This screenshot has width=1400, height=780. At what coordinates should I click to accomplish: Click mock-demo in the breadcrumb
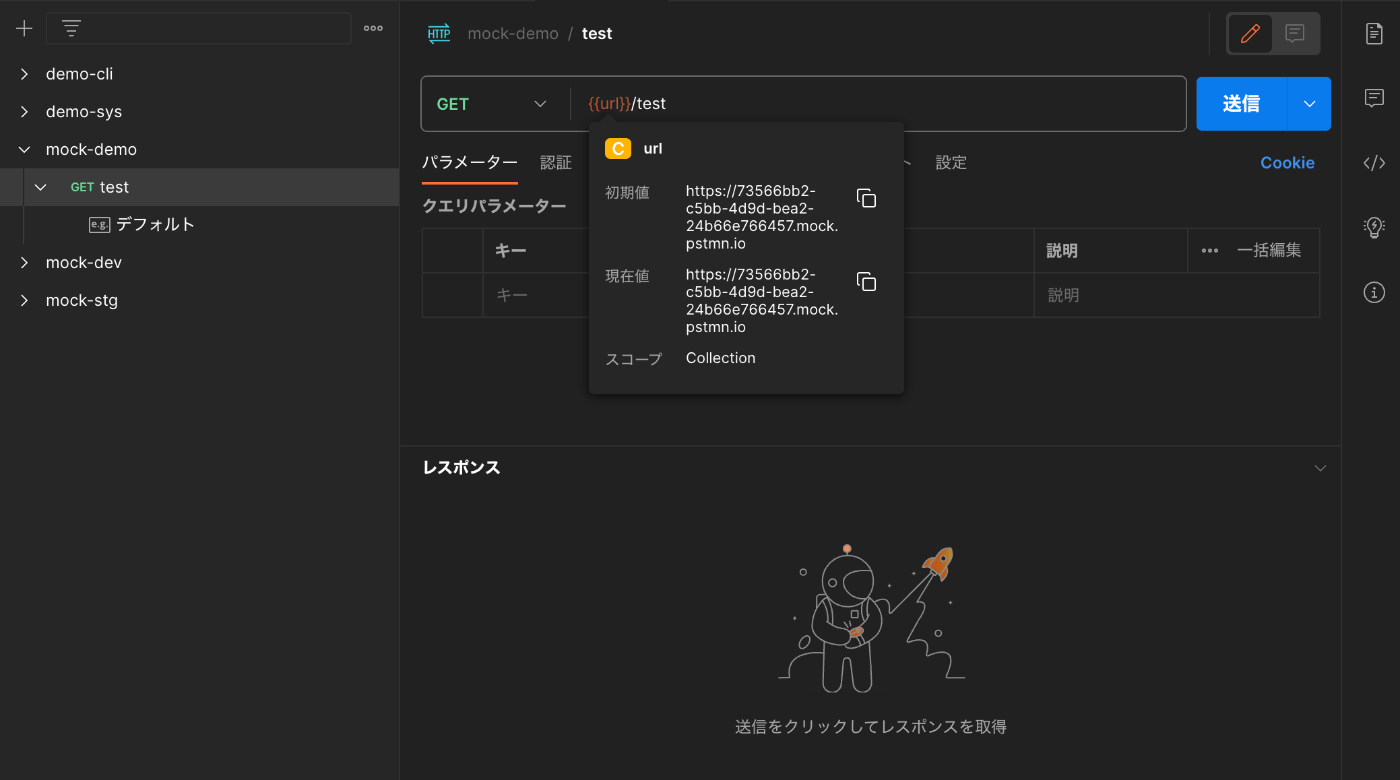tap(513, 33)
